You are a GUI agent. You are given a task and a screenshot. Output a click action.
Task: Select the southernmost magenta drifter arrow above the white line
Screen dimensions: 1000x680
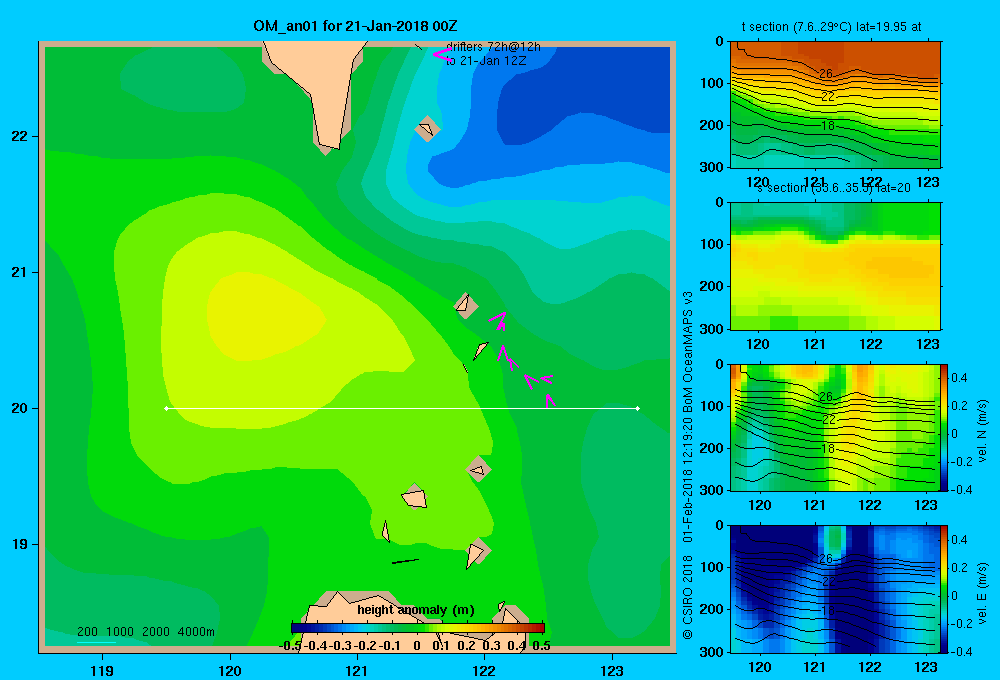coord(550,401)
